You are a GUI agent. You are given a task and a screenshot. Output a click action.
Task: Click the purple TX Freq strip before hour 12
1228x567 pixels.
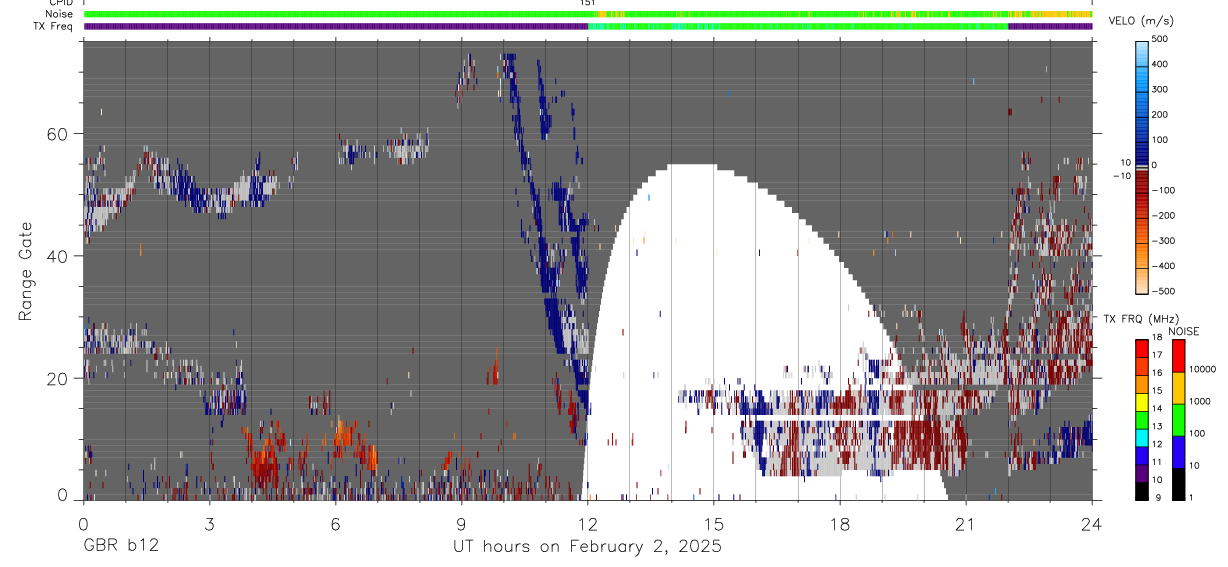[x=336, y=26]
